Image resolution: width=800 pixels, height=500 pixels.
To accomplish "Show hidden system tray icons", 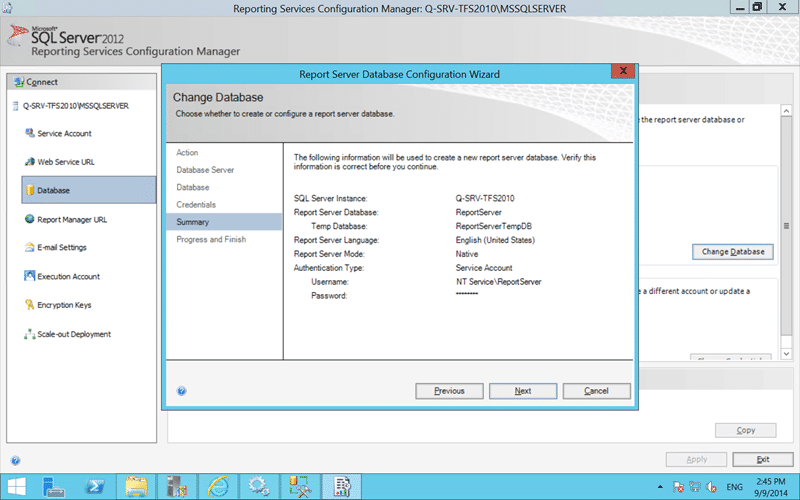I will pos(660,487).
